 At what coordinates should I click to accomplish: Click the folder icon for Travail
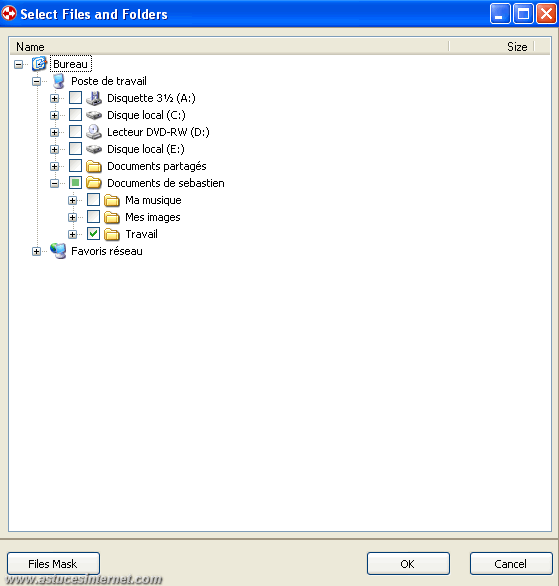pos(112,234)
